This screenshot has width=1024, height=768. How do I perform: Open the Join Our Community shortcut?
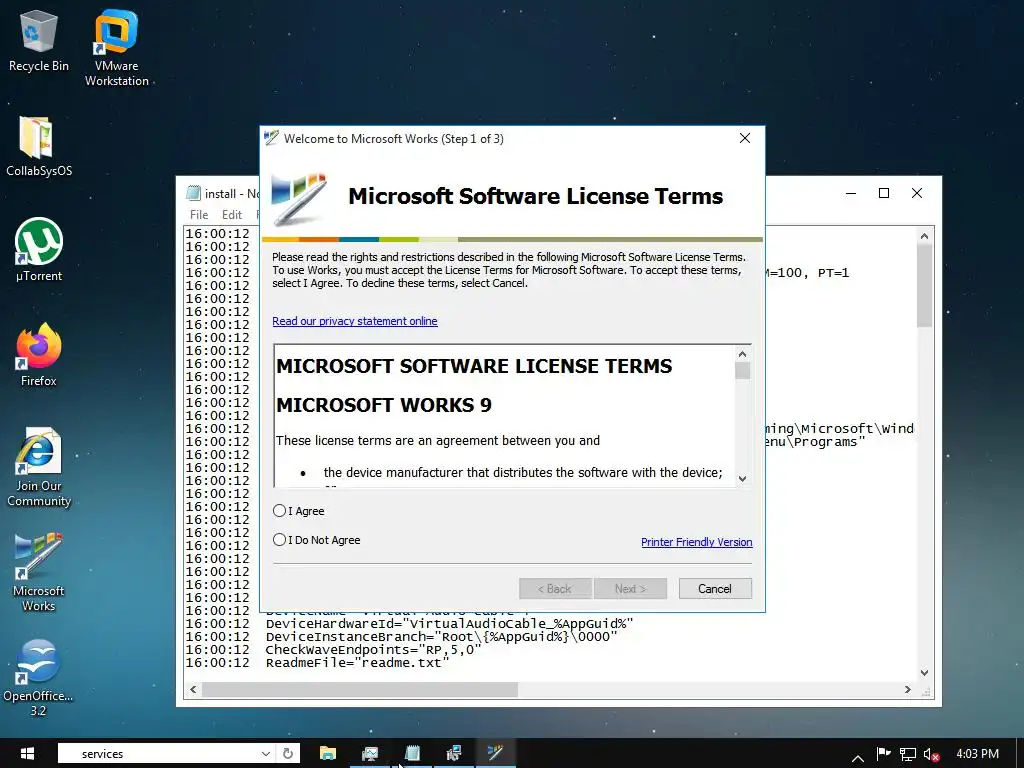pos(39,467)
